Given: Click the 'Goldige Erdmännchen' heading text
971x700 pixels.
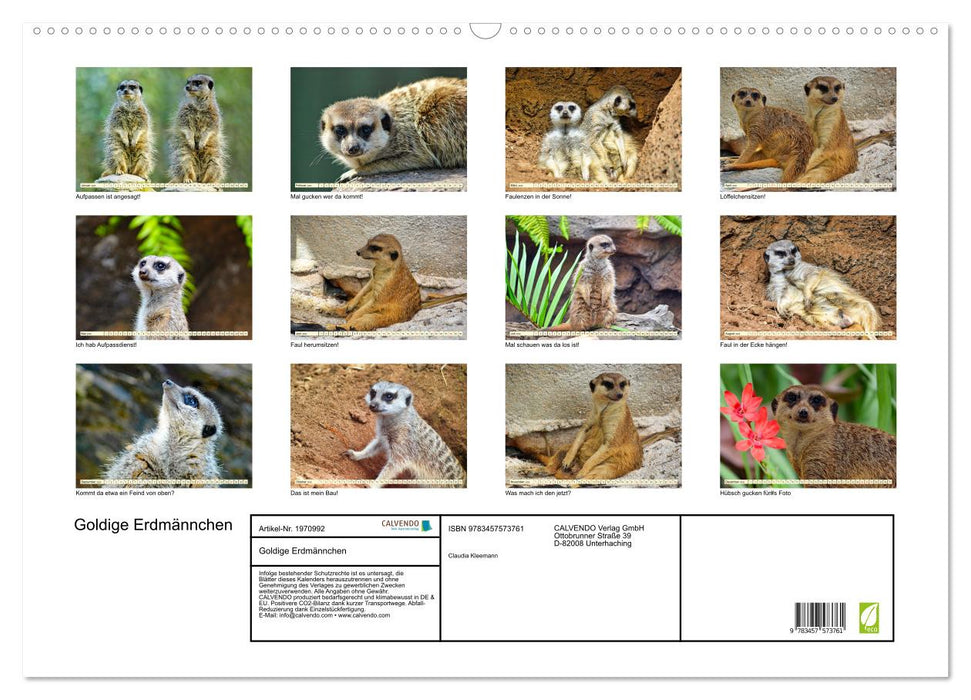Looking at the screenshot, I should [x=152, y=524].
